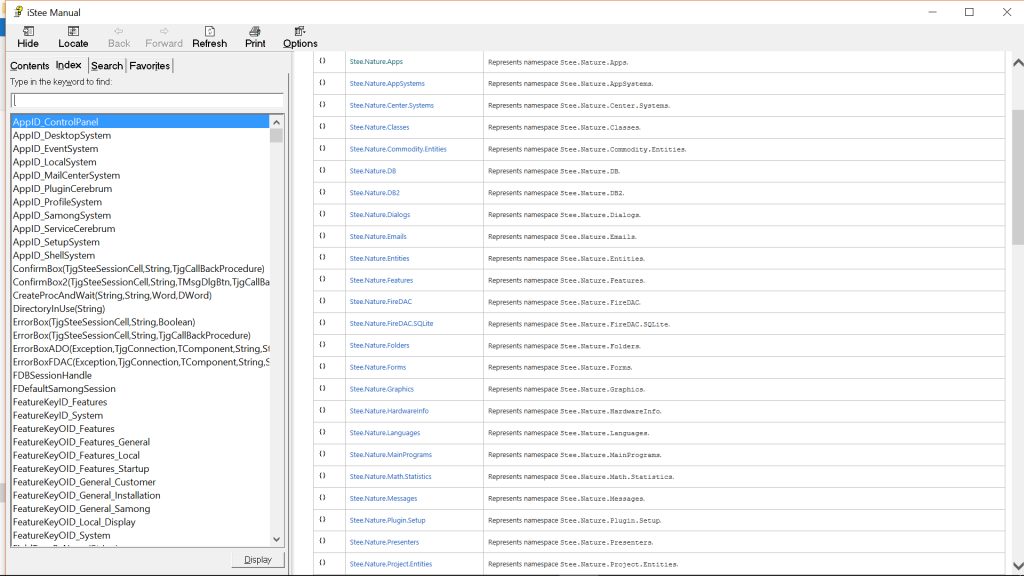Click the Display button
The image size is (1024, 576).
click(x=257, y=560)
